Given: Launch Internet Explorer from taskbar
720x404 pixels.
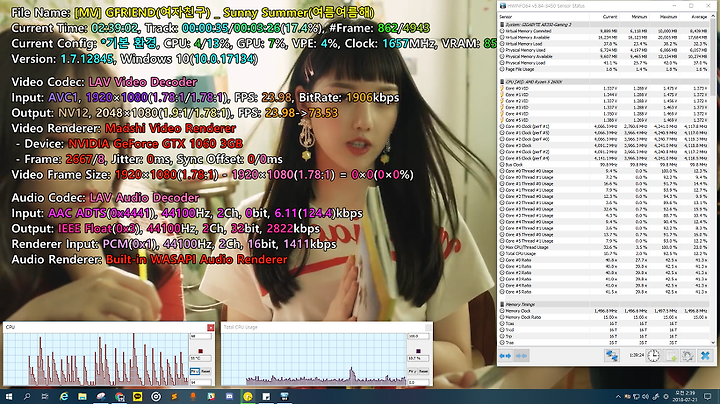Looking at the screenshot, I should [64, 396].
